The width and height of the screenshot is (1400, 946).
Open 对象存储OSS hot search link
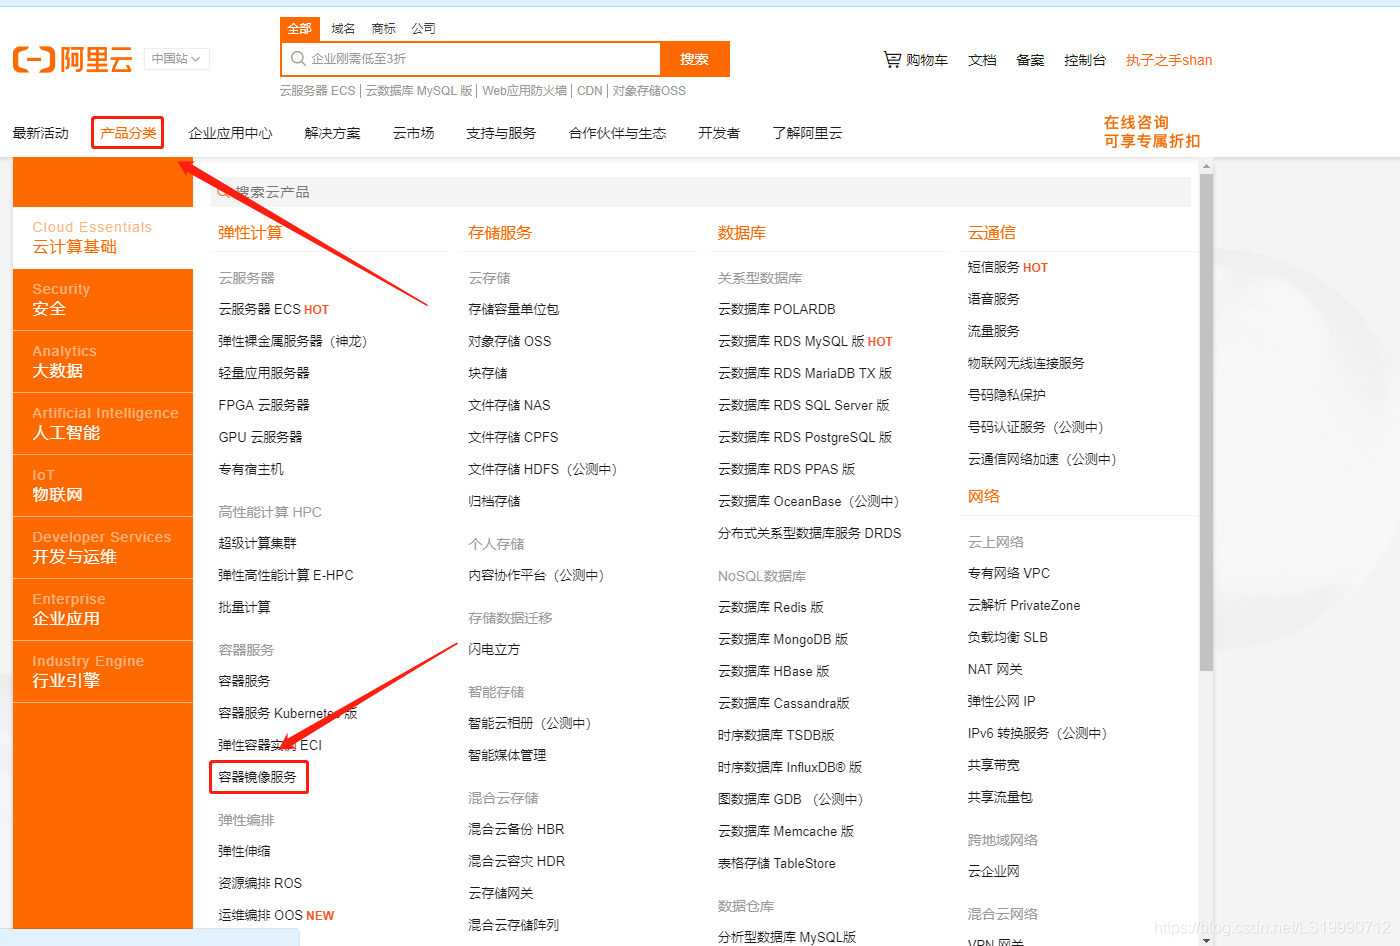tap(649, 91)
